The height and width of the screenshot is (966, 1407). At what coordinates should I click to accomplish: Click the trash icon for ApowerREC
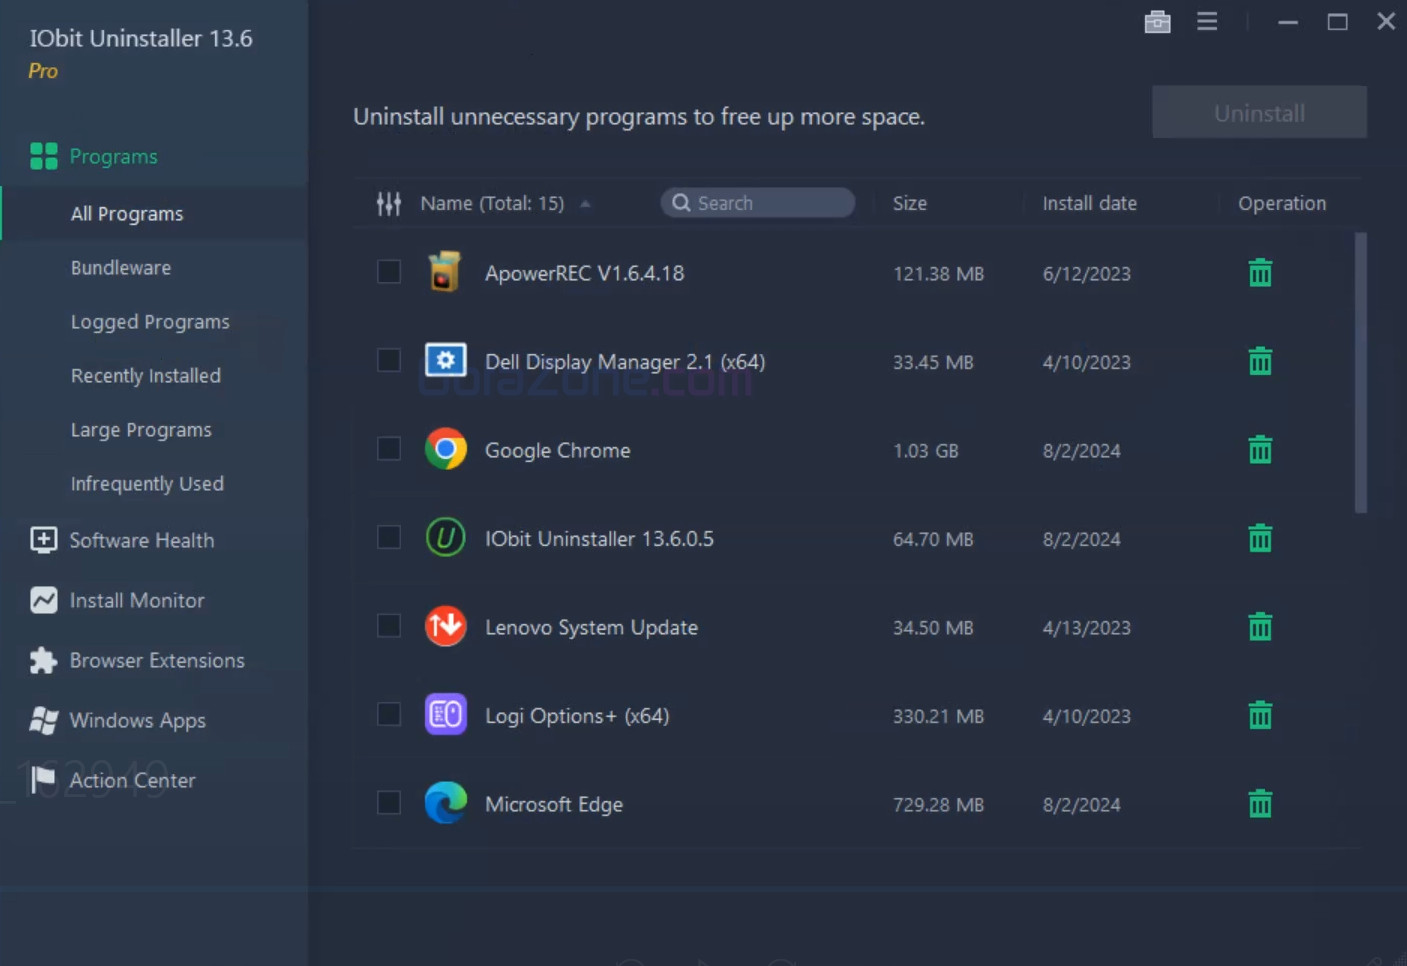click(1260, 273)
